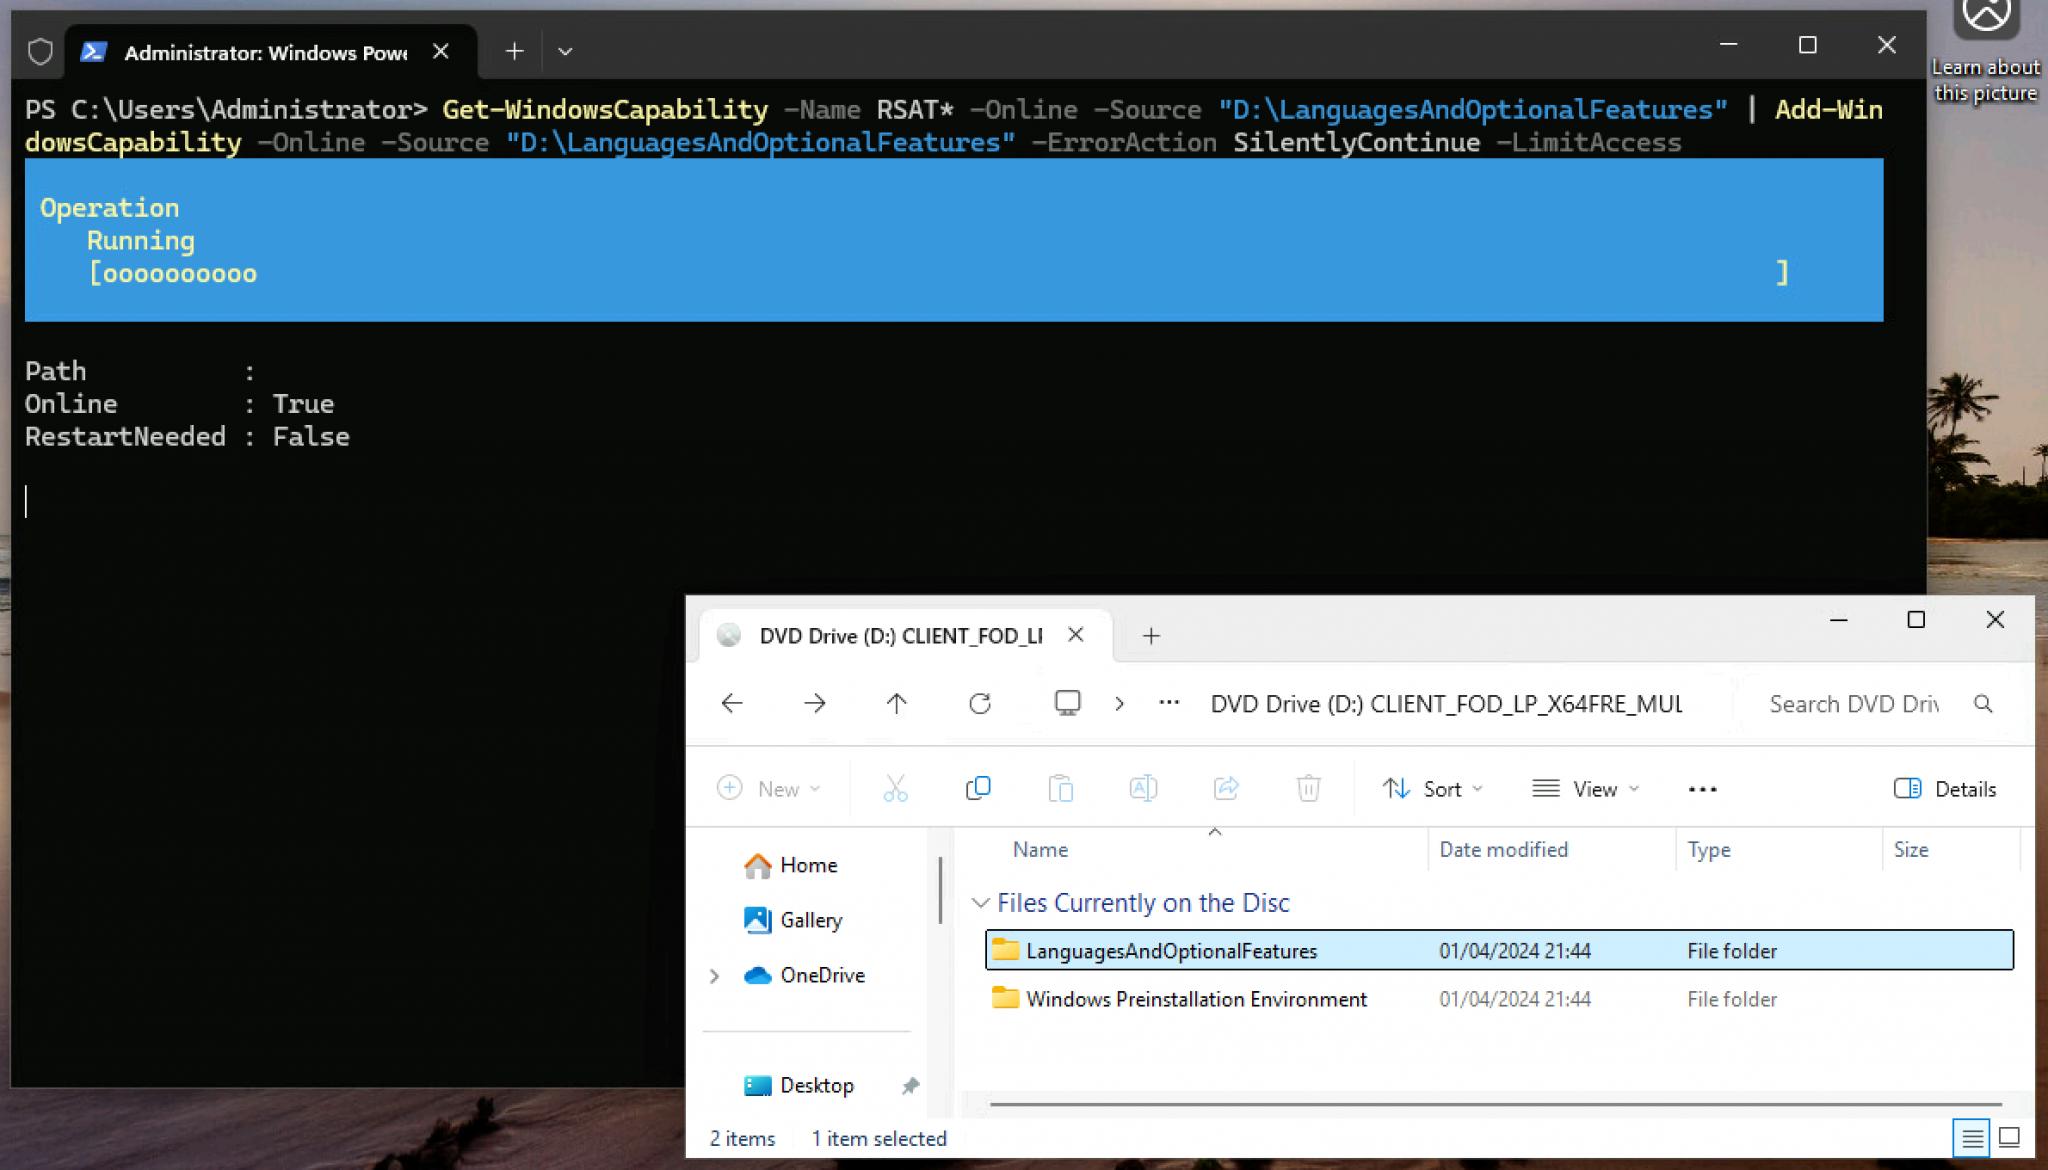The image size is (2048, 1170).
Task: Expand the OneDrive tree node
Action: pos(714,975)
